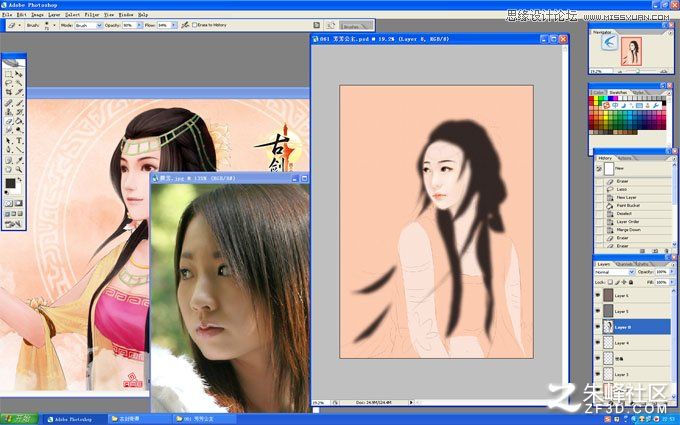
Task: Select the Hand tool
Action: [9, 169]
